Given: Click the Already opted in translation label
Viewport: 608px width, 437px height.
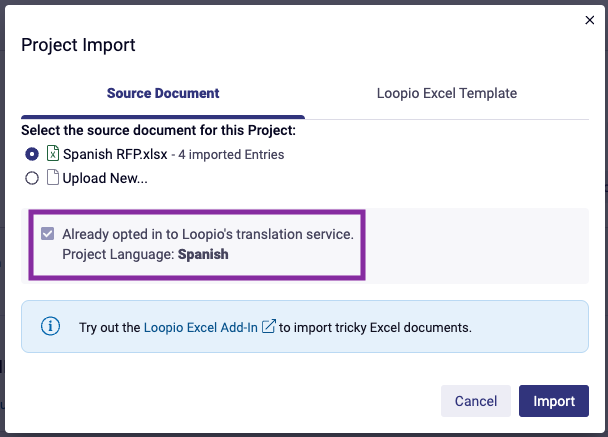Looking at the screenshot, I should tap(208, 234).
